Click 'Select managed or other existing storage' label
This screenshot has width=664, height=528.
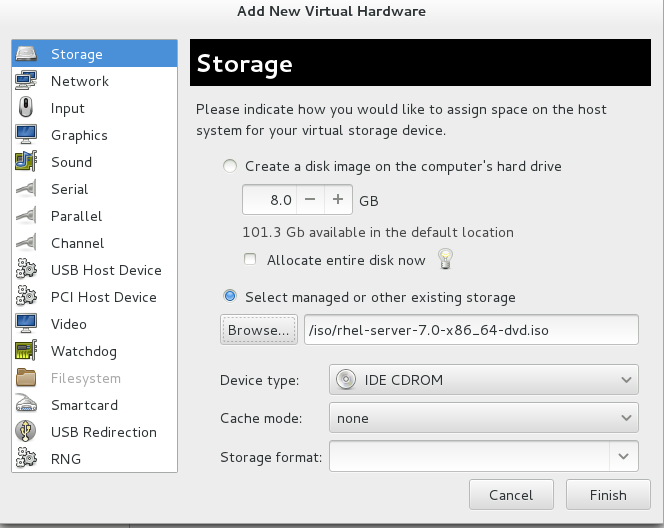(380, 297)
